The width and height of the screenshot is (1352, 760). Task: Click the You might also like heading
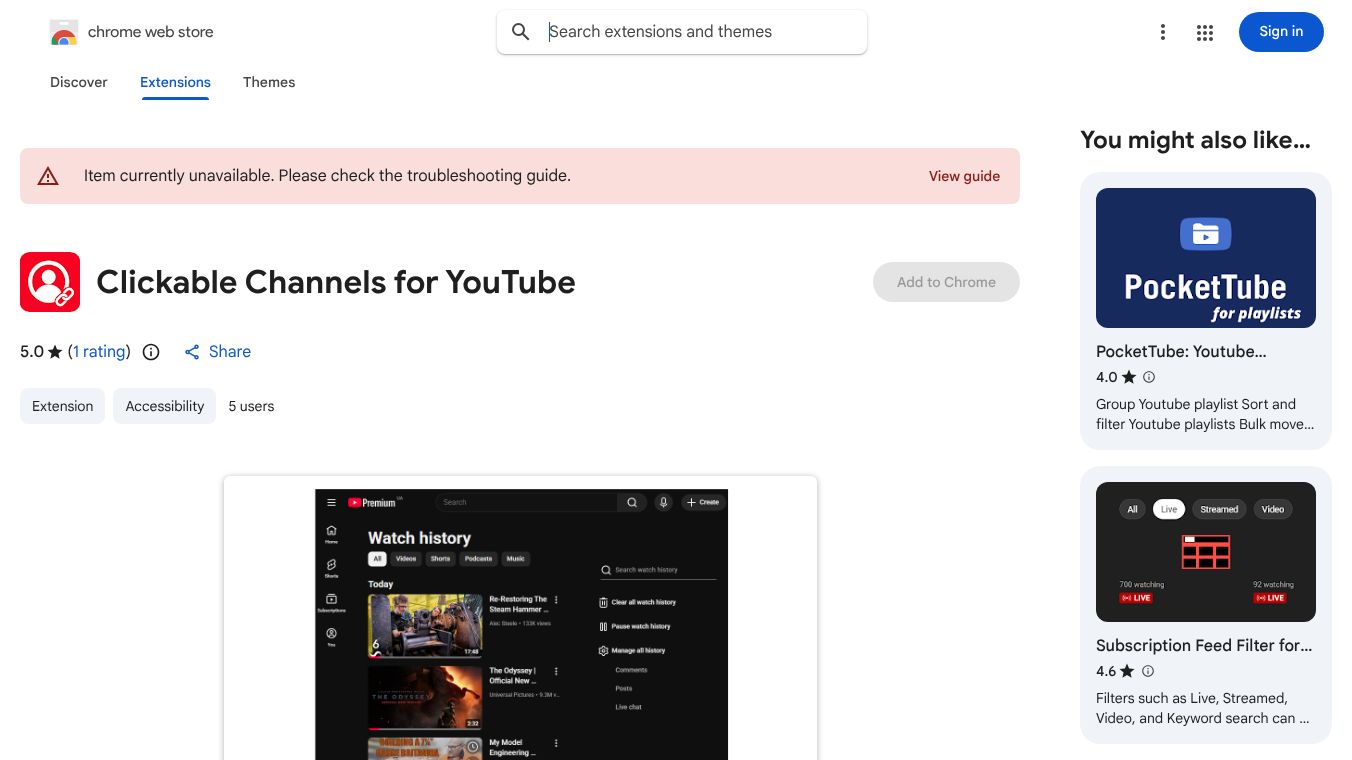coord(1195,140)
